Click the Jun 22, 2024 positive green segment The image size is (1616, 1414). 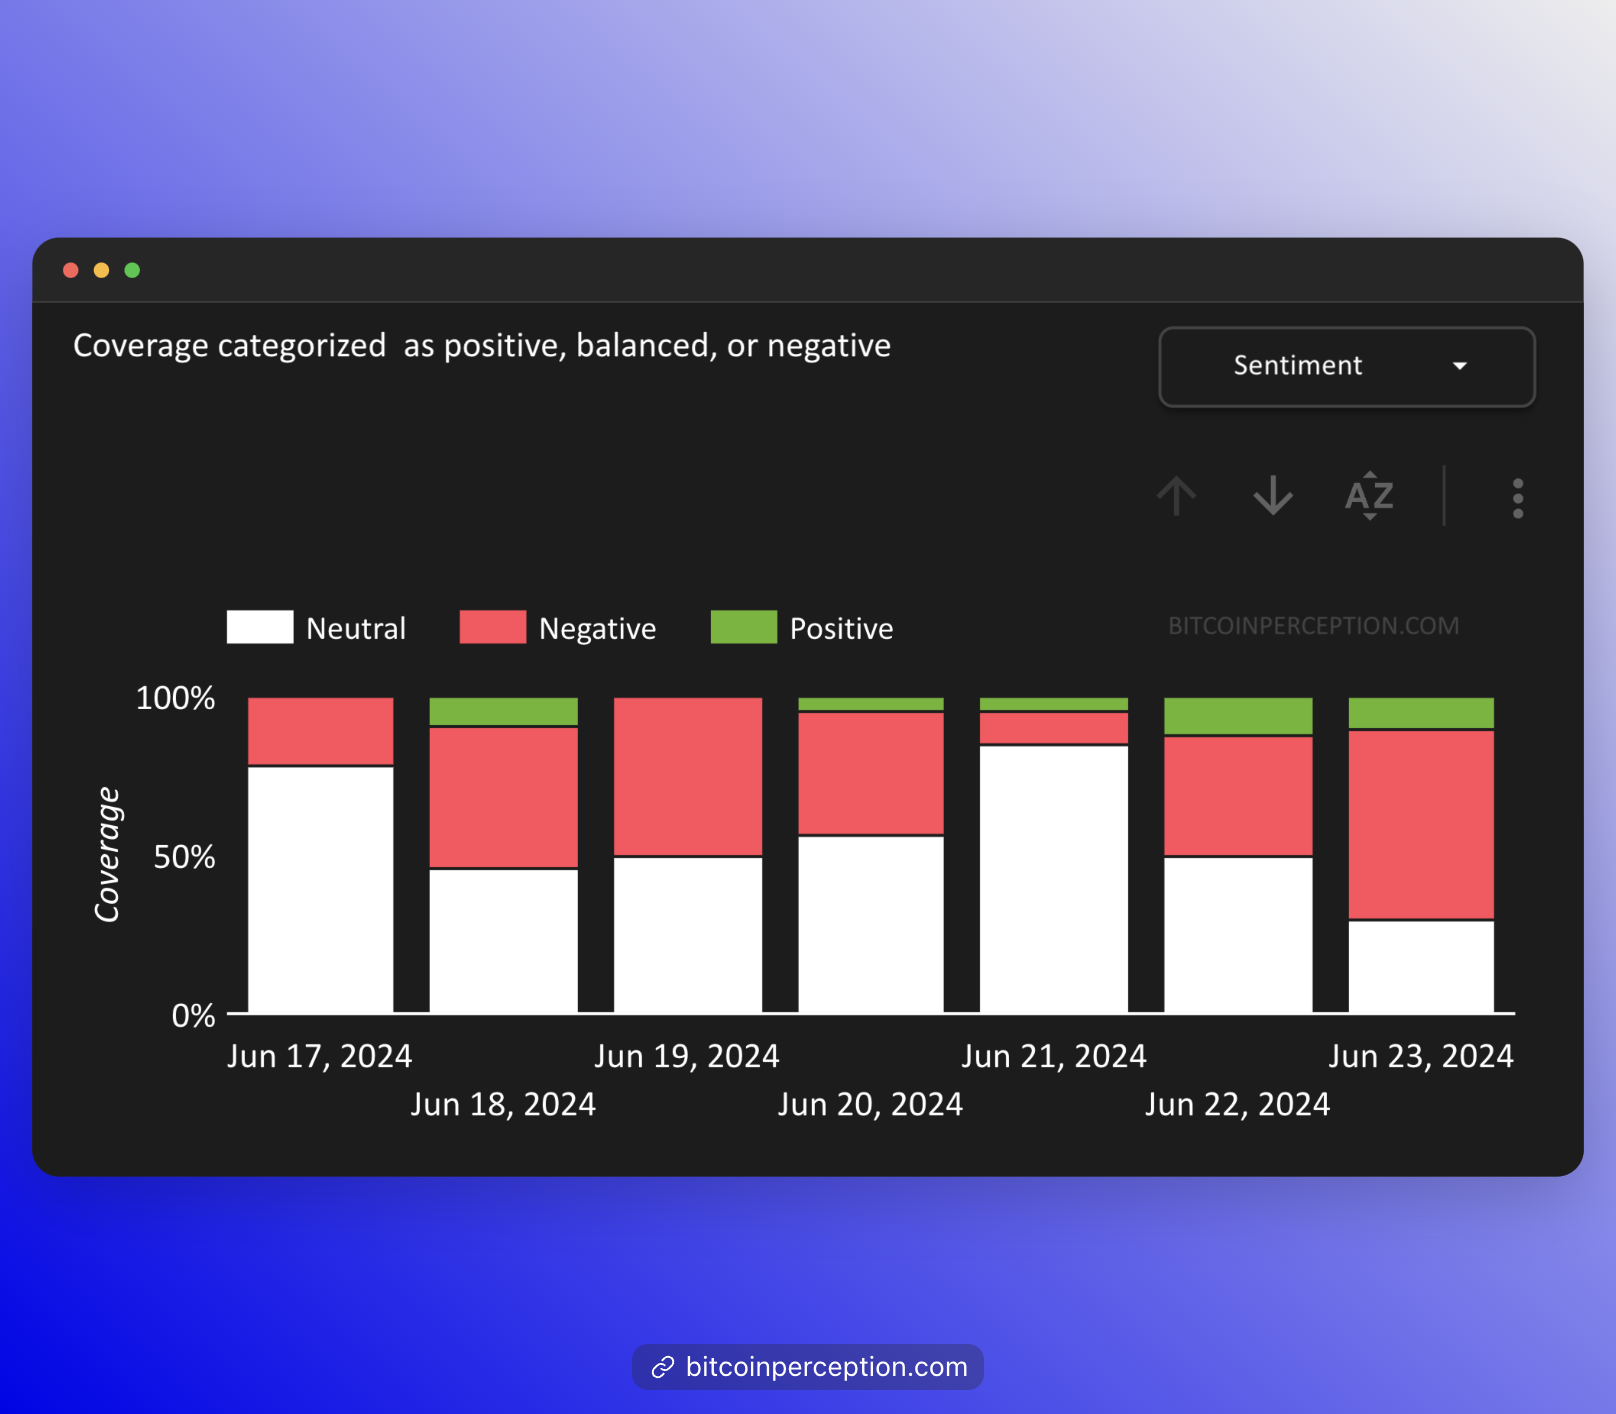(x=1238, y=716)
